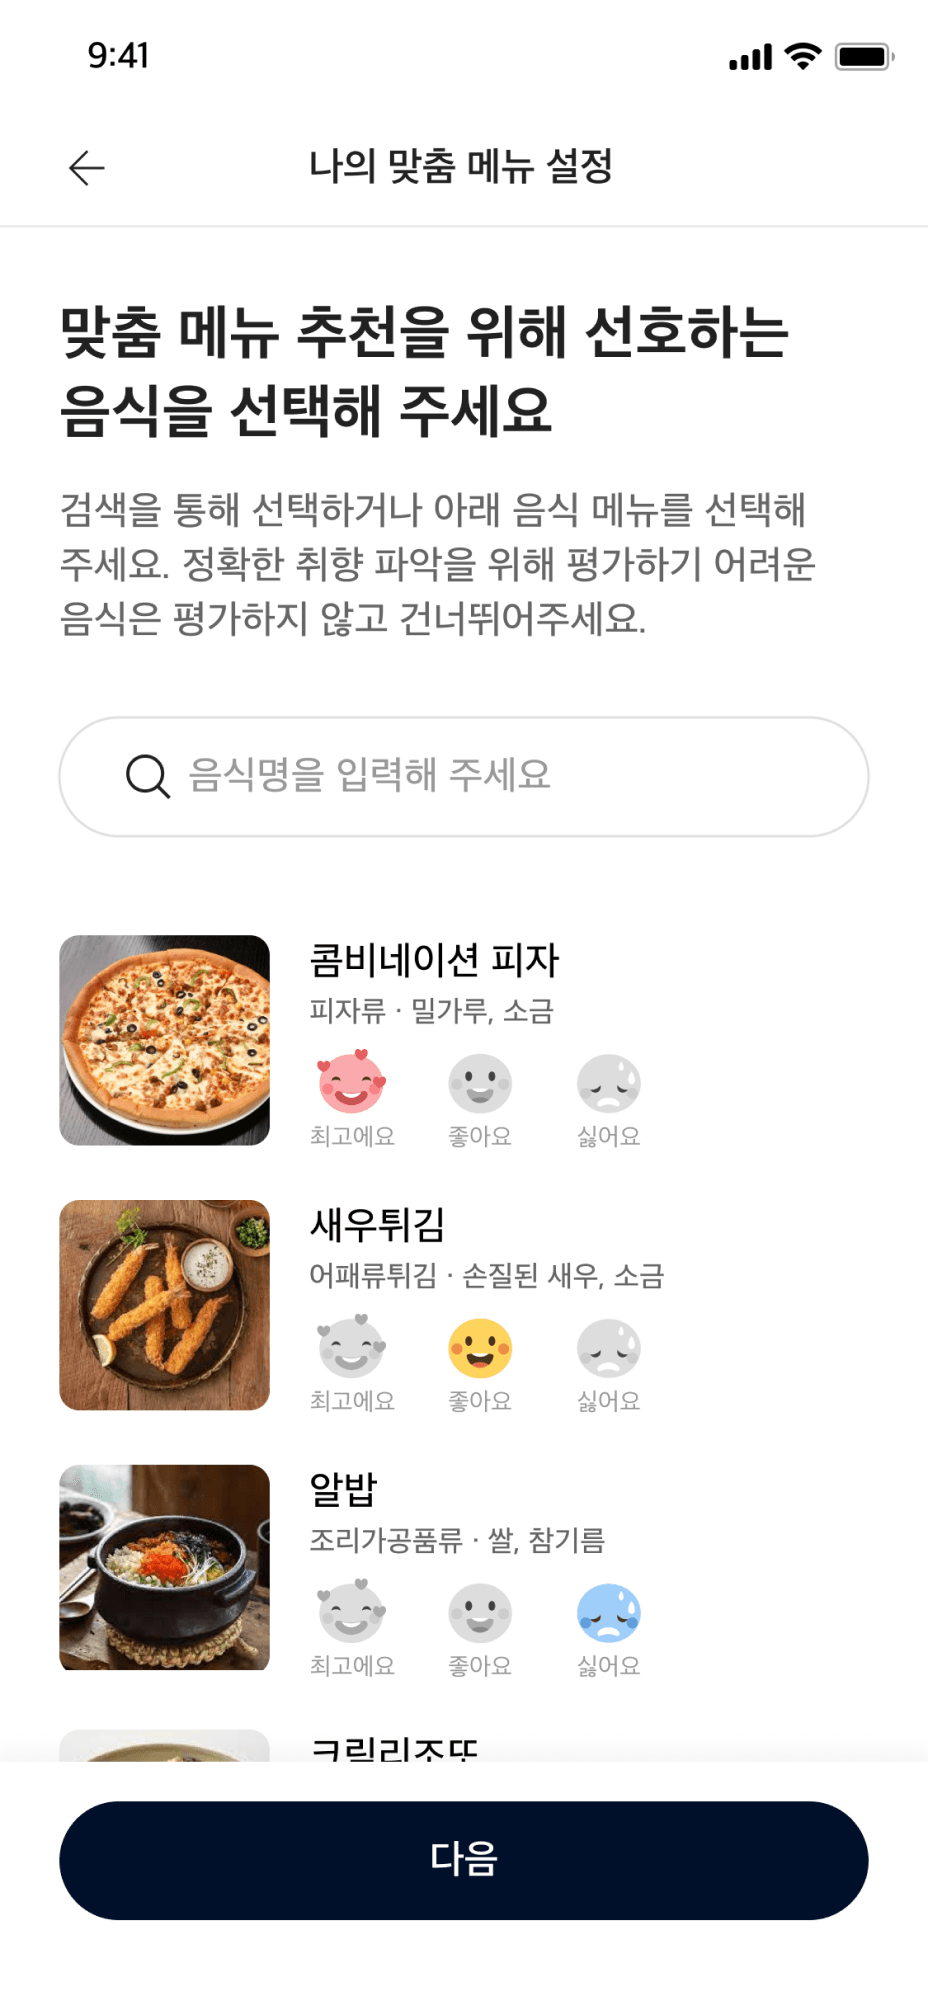Select 싫어요 face for 알밥
This screenshot has width=928, height=2009.
click(608, 1612)
